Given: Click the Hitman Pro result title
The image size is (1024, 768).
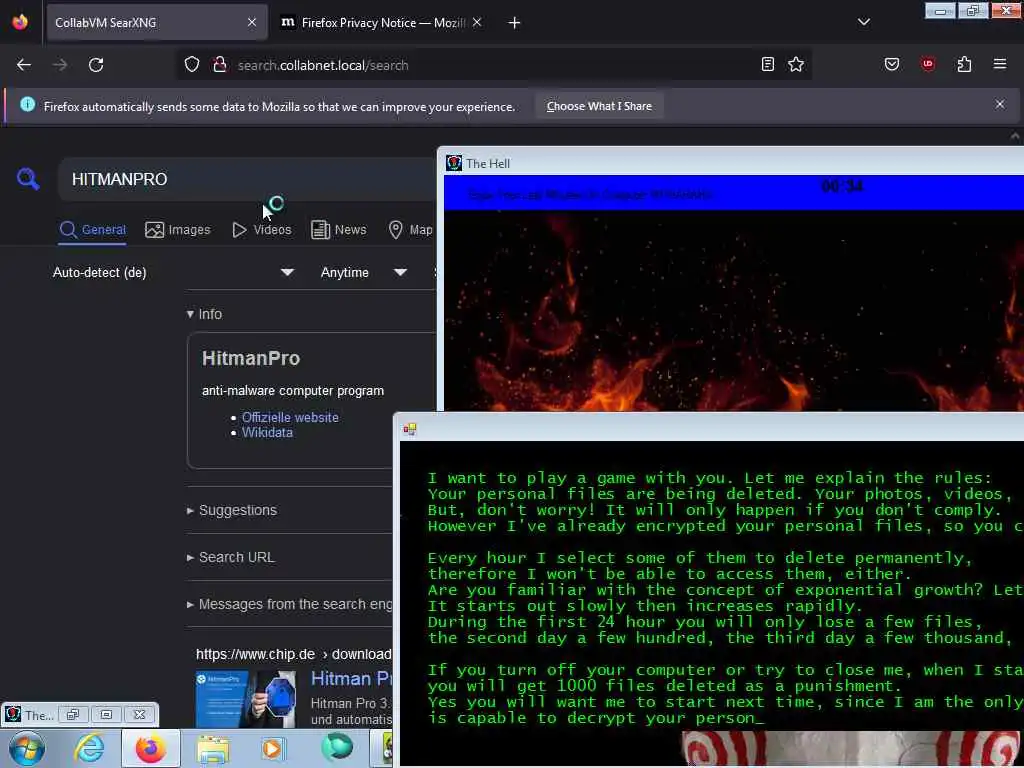Looking at the screenshot, I should (x=351, y=679).
